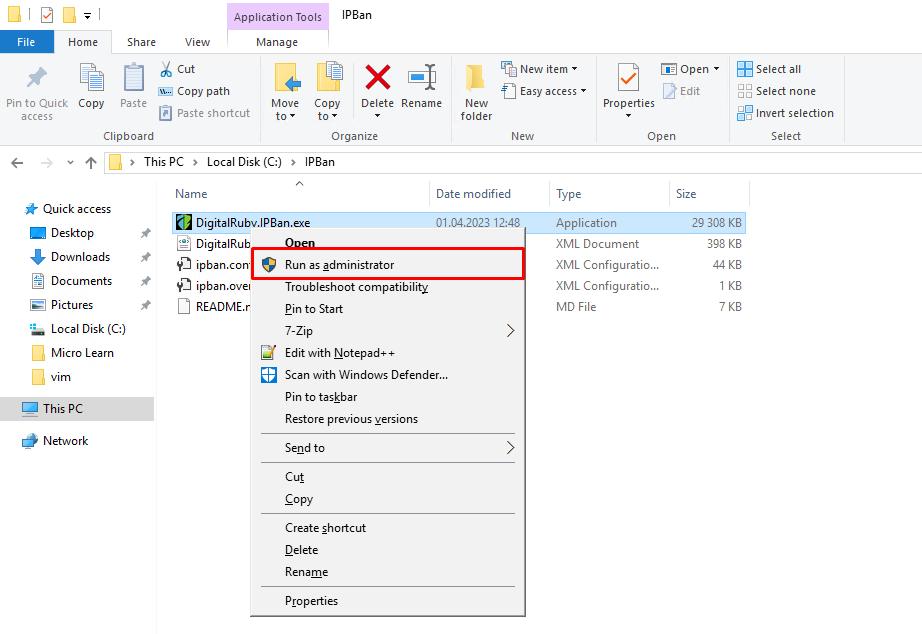Open Downloads in the navigation pane
Image resolution: width=922 pixels, height=634 pixels.
[x=80, y=257]
